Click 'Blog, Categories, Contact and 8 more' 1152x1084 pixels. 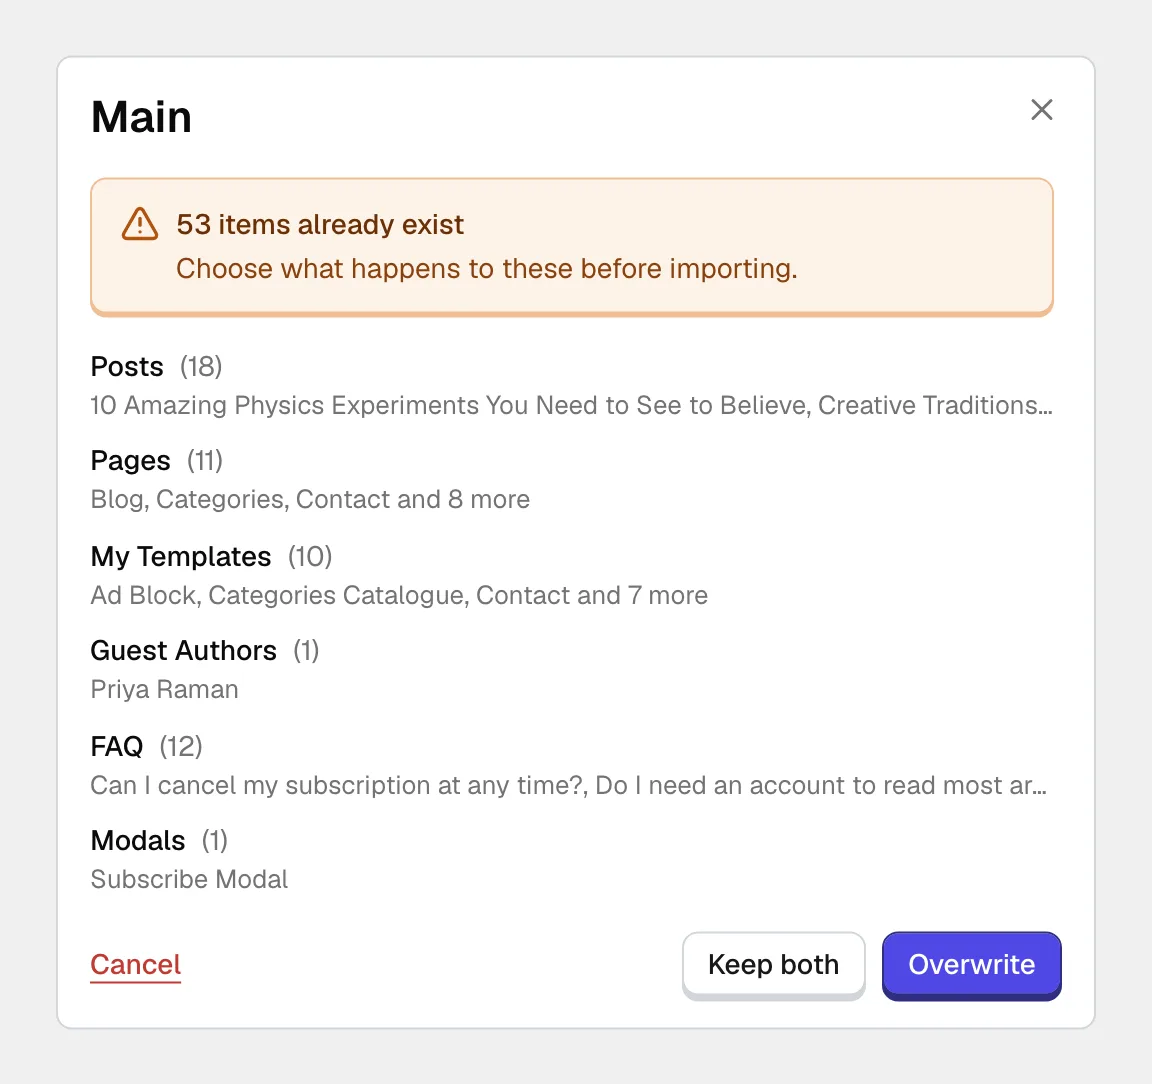310,499
